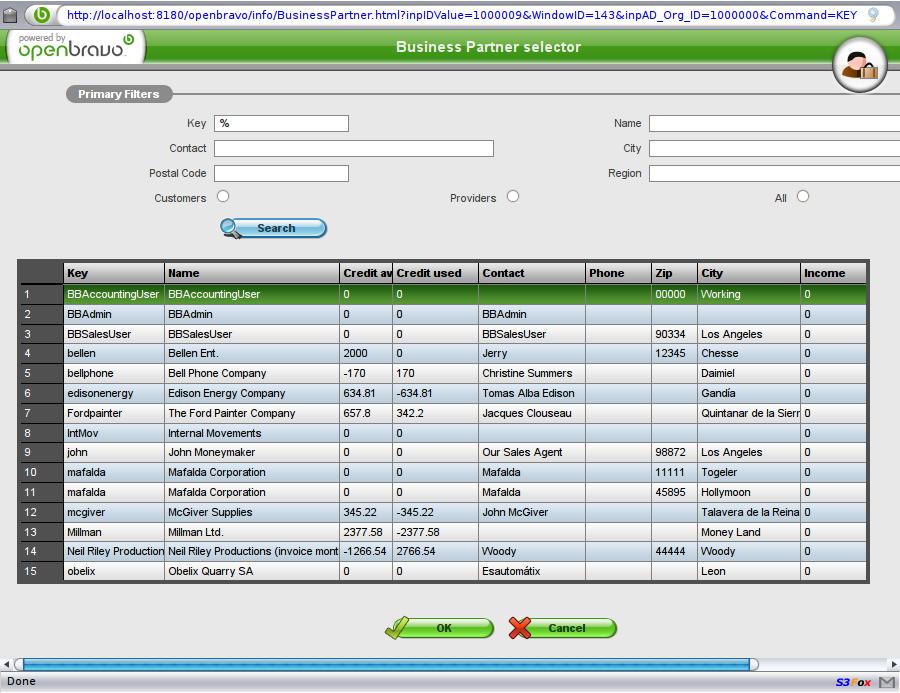Screen dimensions: 900x693
Task: Select the All radio button
Action: point(803,197)
